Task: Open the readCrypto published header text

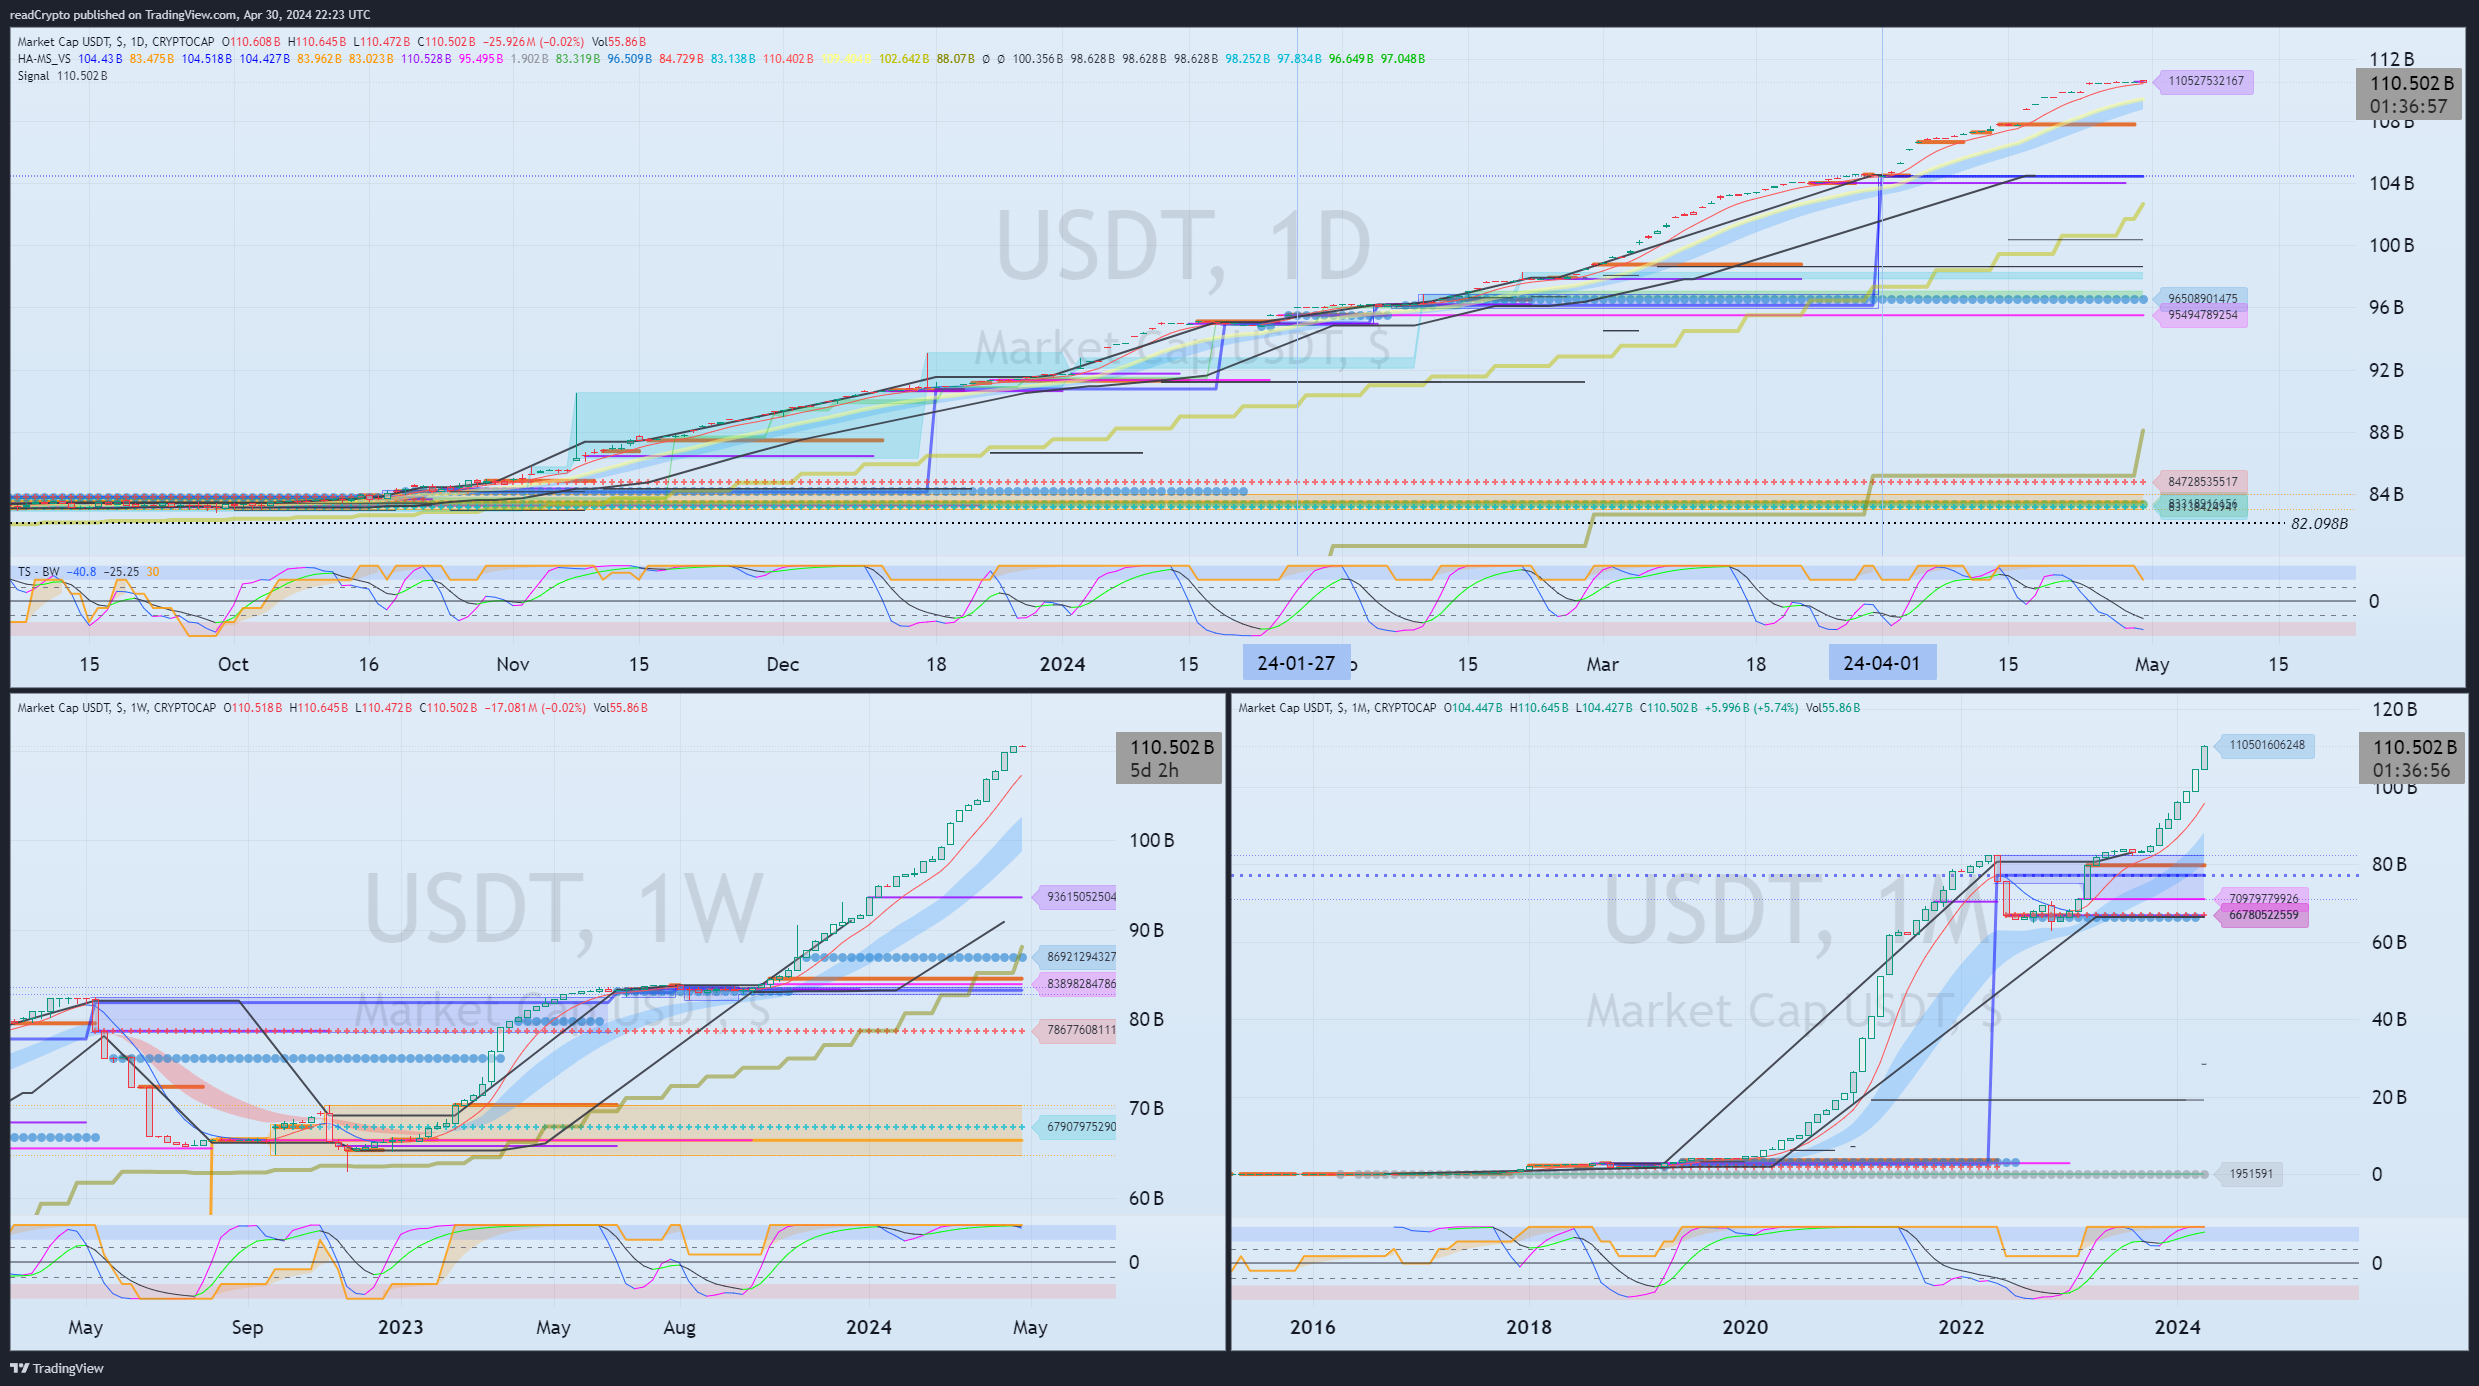Action: 190,14
